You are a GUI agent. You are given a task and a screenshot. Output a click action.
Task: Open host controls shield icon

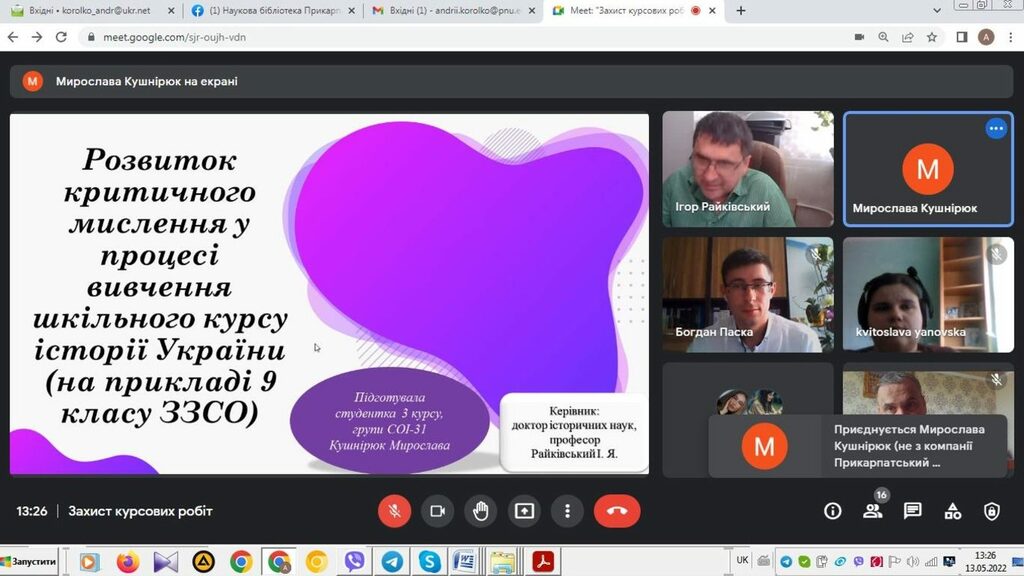991,511
